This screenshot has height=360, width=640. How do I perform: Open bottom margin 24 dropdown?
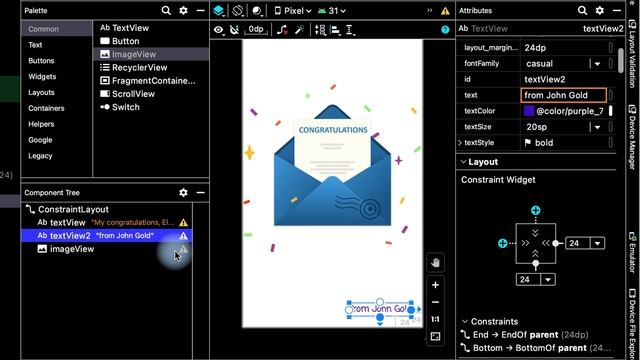click(548, 280)
